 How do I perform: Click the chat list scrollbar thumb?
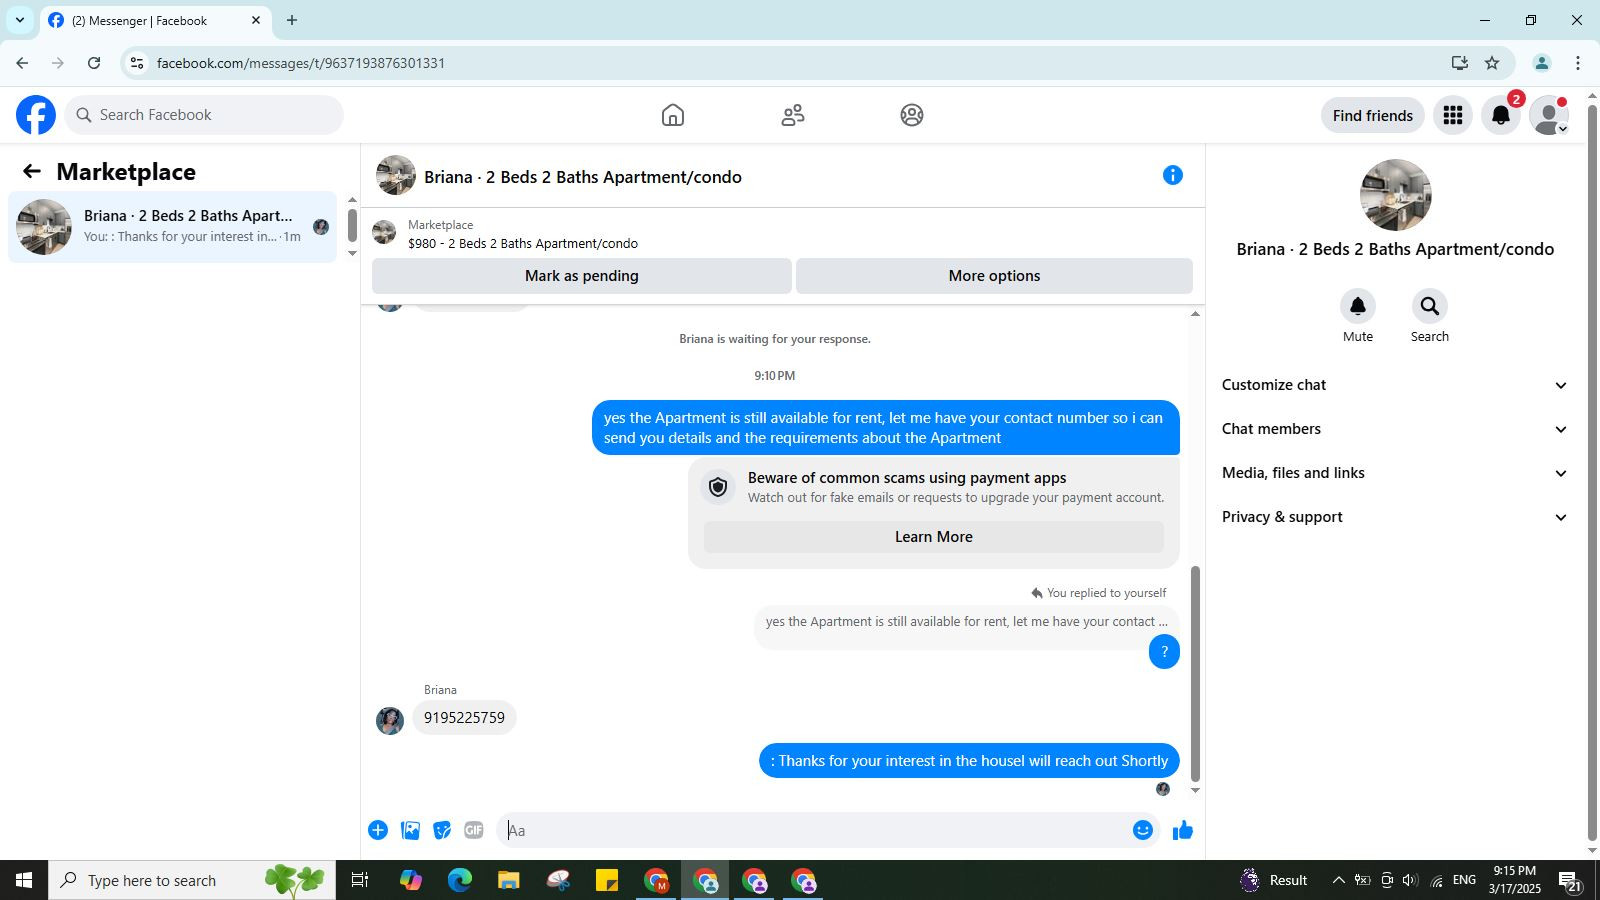[x=352, y=225]
